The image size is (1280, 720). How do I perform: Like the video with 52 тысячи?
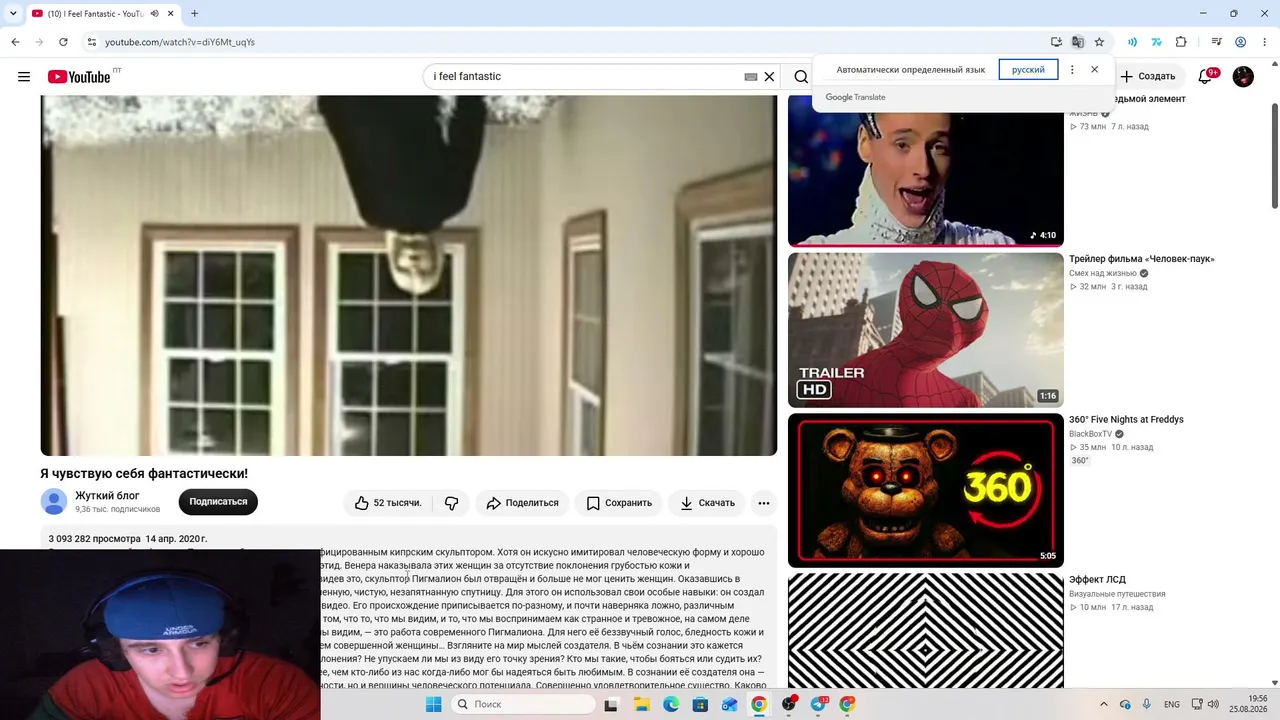coord(388,503)
